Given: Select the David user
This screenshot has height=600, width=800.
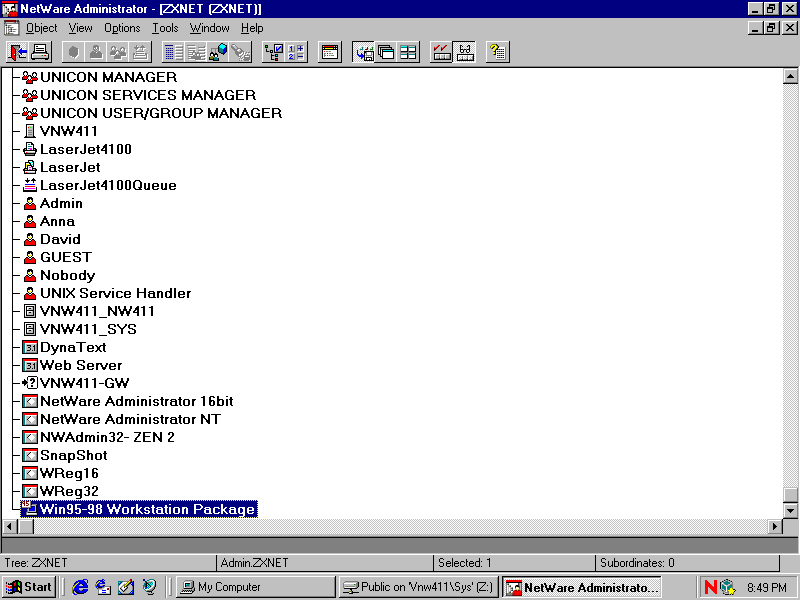Looking at the screenshot, I should pos(52,239).
